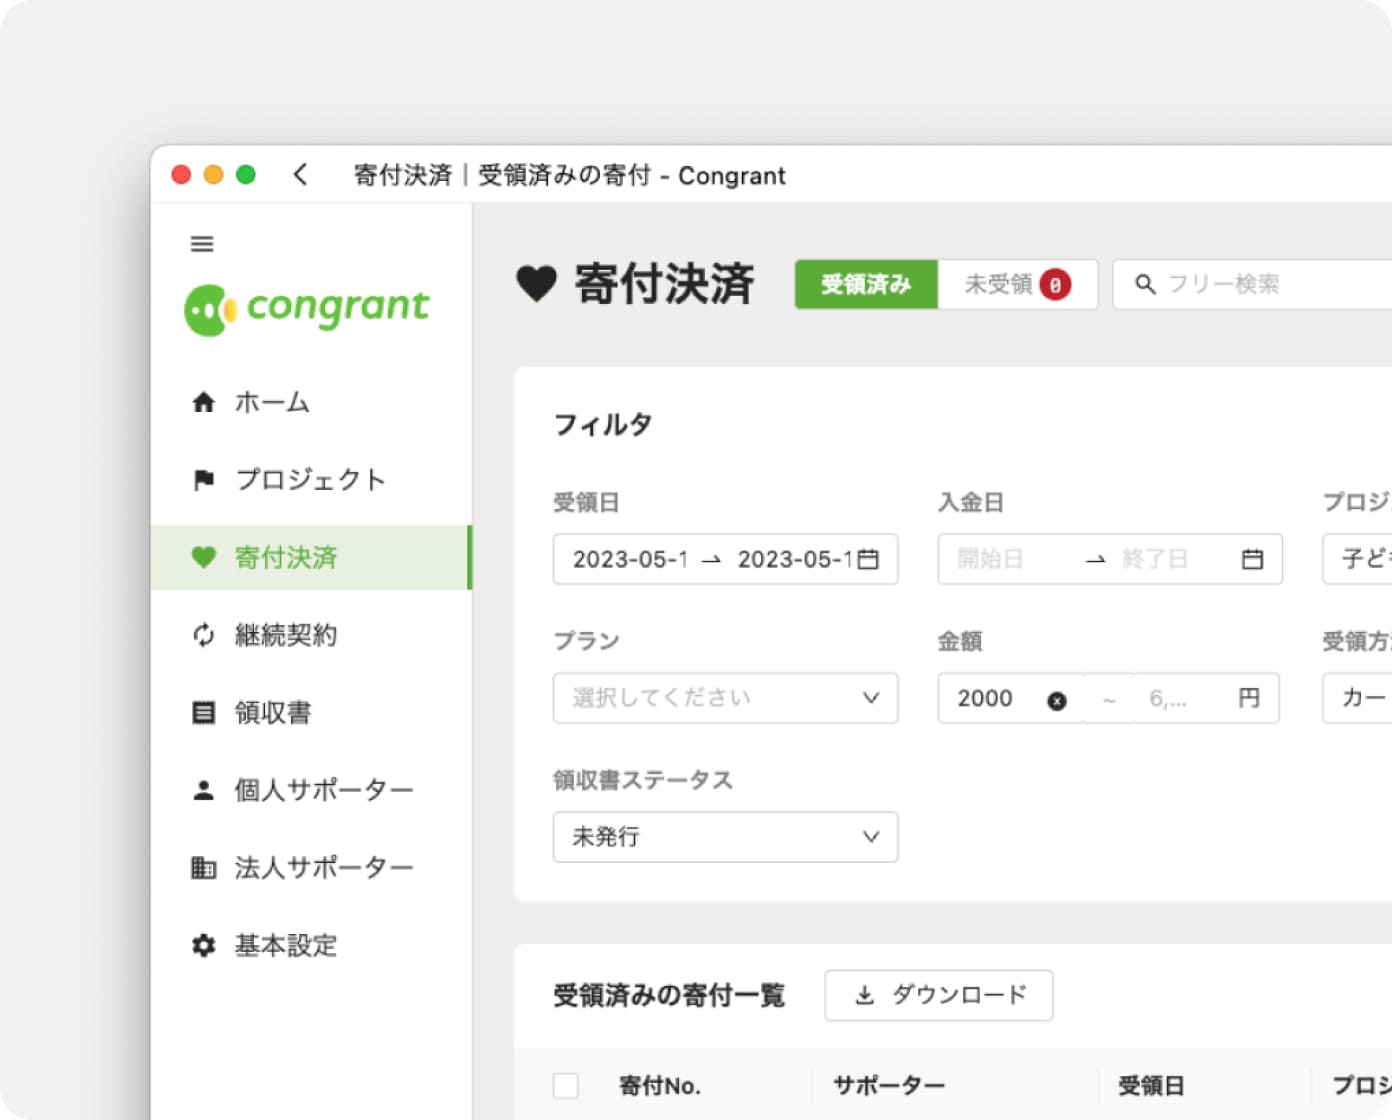Go to 継続契約 in the sidebar

tap(285, 635)
